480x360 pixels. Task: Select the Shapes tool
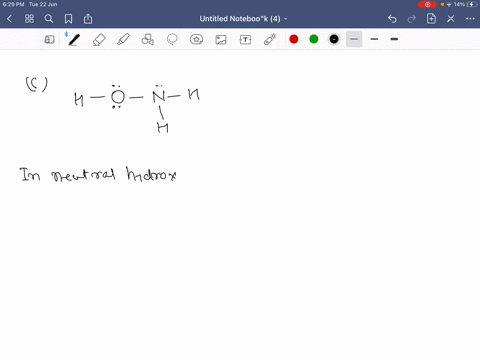pos(148,39)
